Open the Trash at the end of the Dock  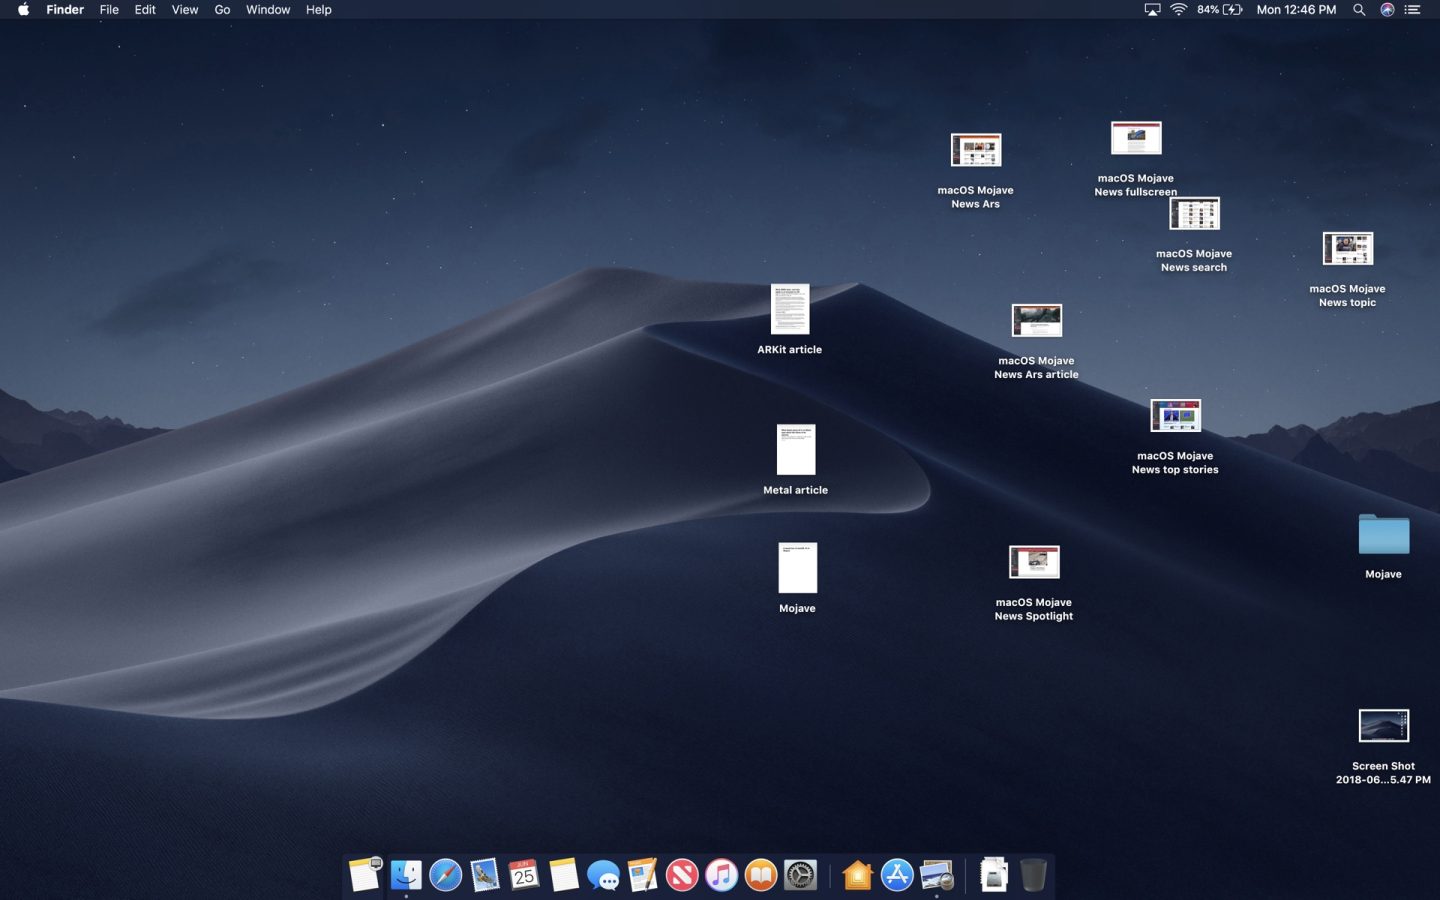1031,875
